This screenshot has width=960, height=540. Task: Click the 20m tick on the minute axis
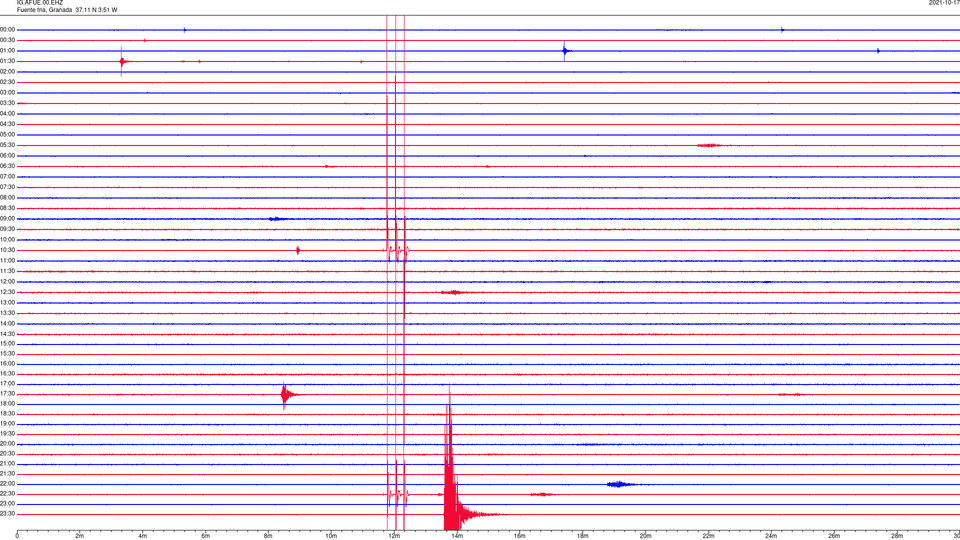pyautogui.click(x=645, y=536)
